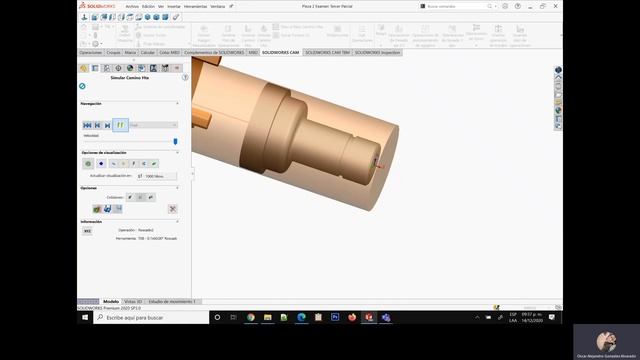640x360 pixels.
Task: Open the Edición menu
Action: pos(148,7)
